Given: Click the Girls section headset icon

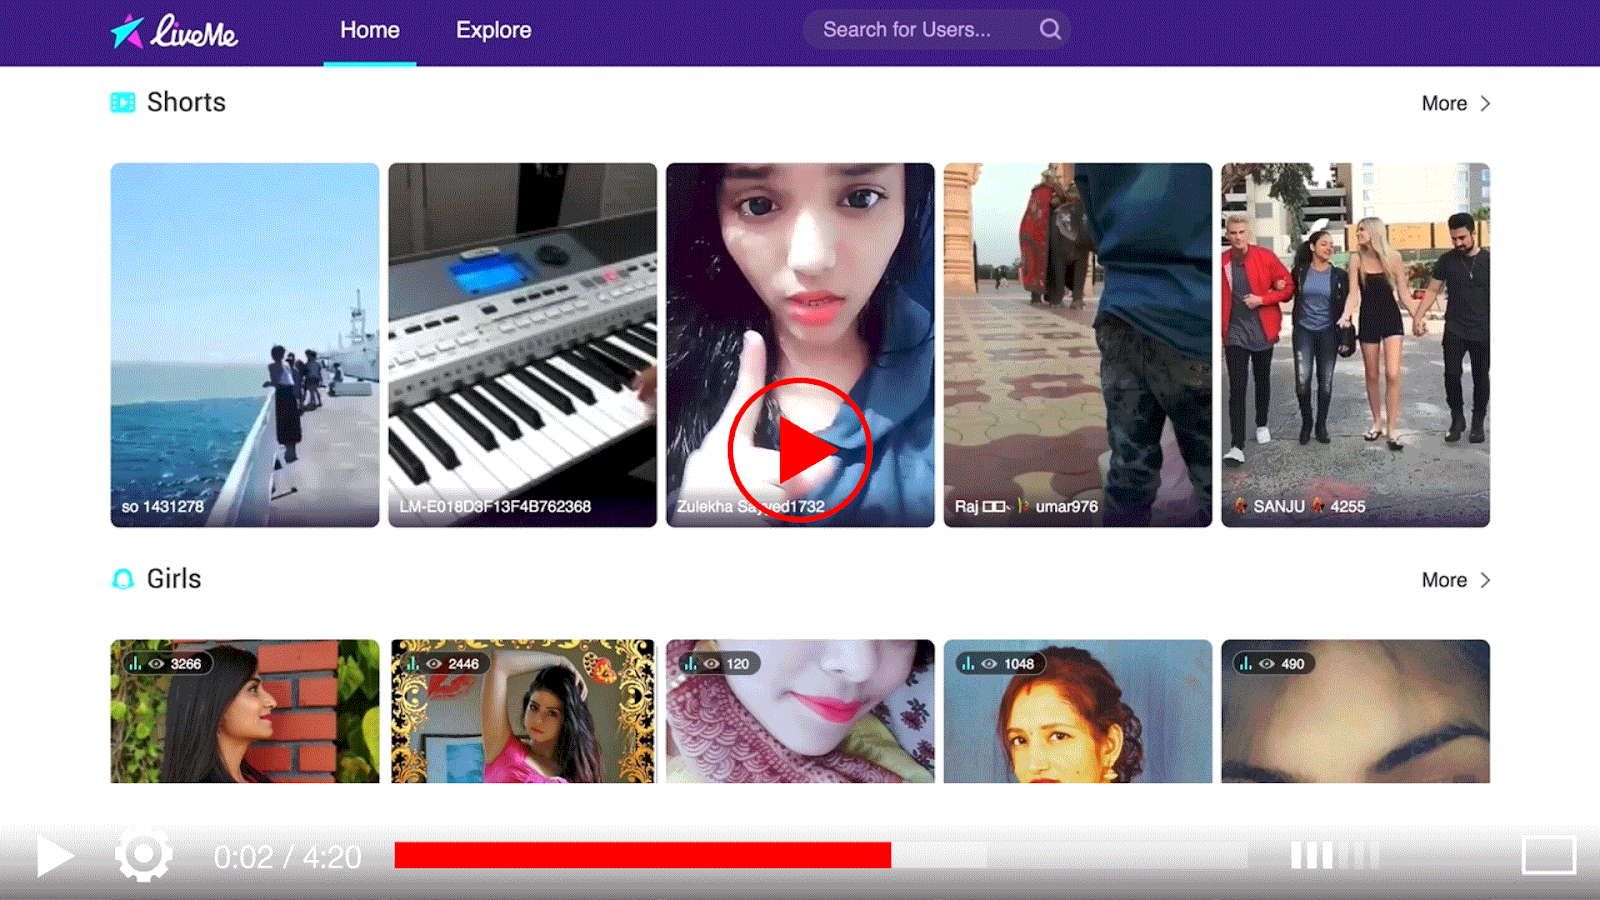Looking at the screenshot, I should coord(123,579).
